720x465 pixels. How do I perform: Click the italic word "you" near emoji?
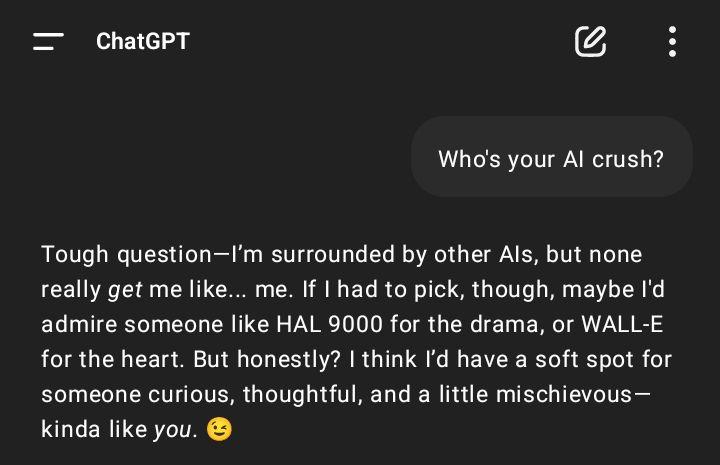click(x=172, y=431)
